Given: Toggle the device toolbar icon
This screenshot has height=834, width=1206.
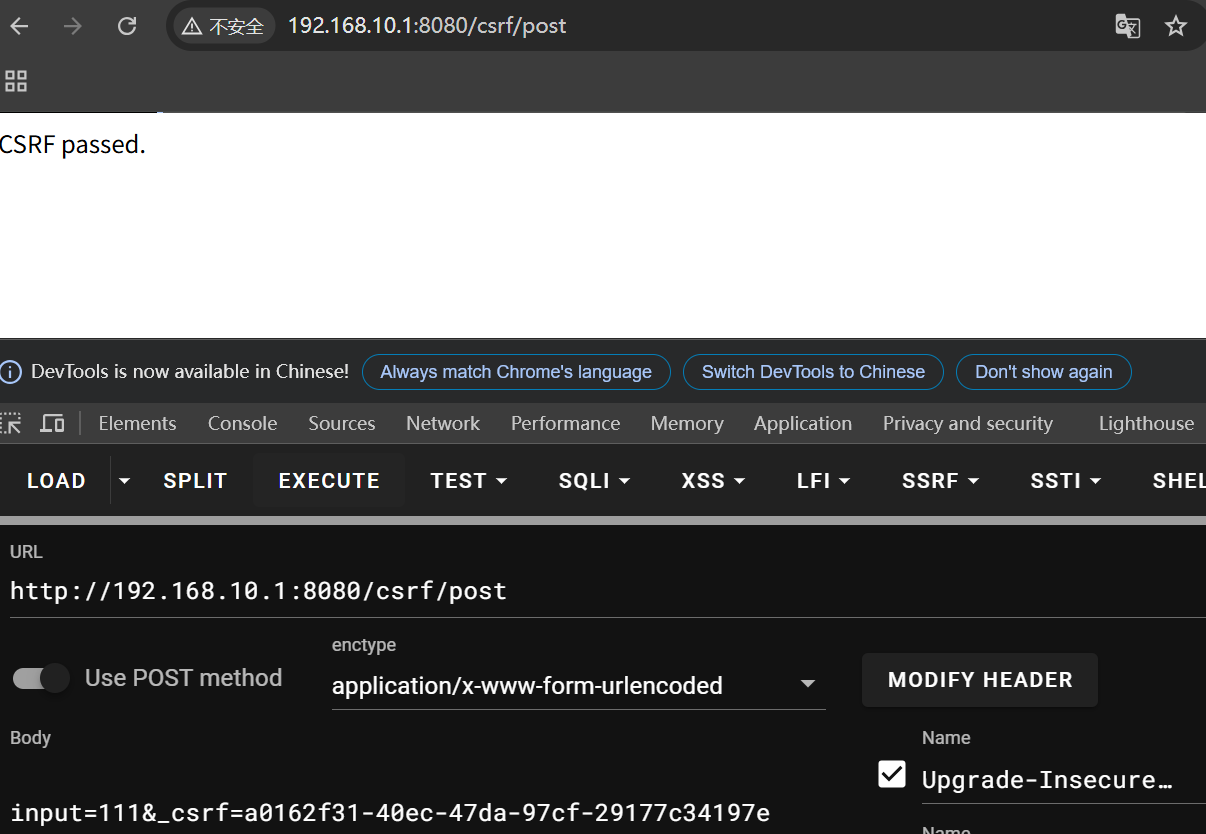Looking at the screenshot, I should tap(52, 423).
